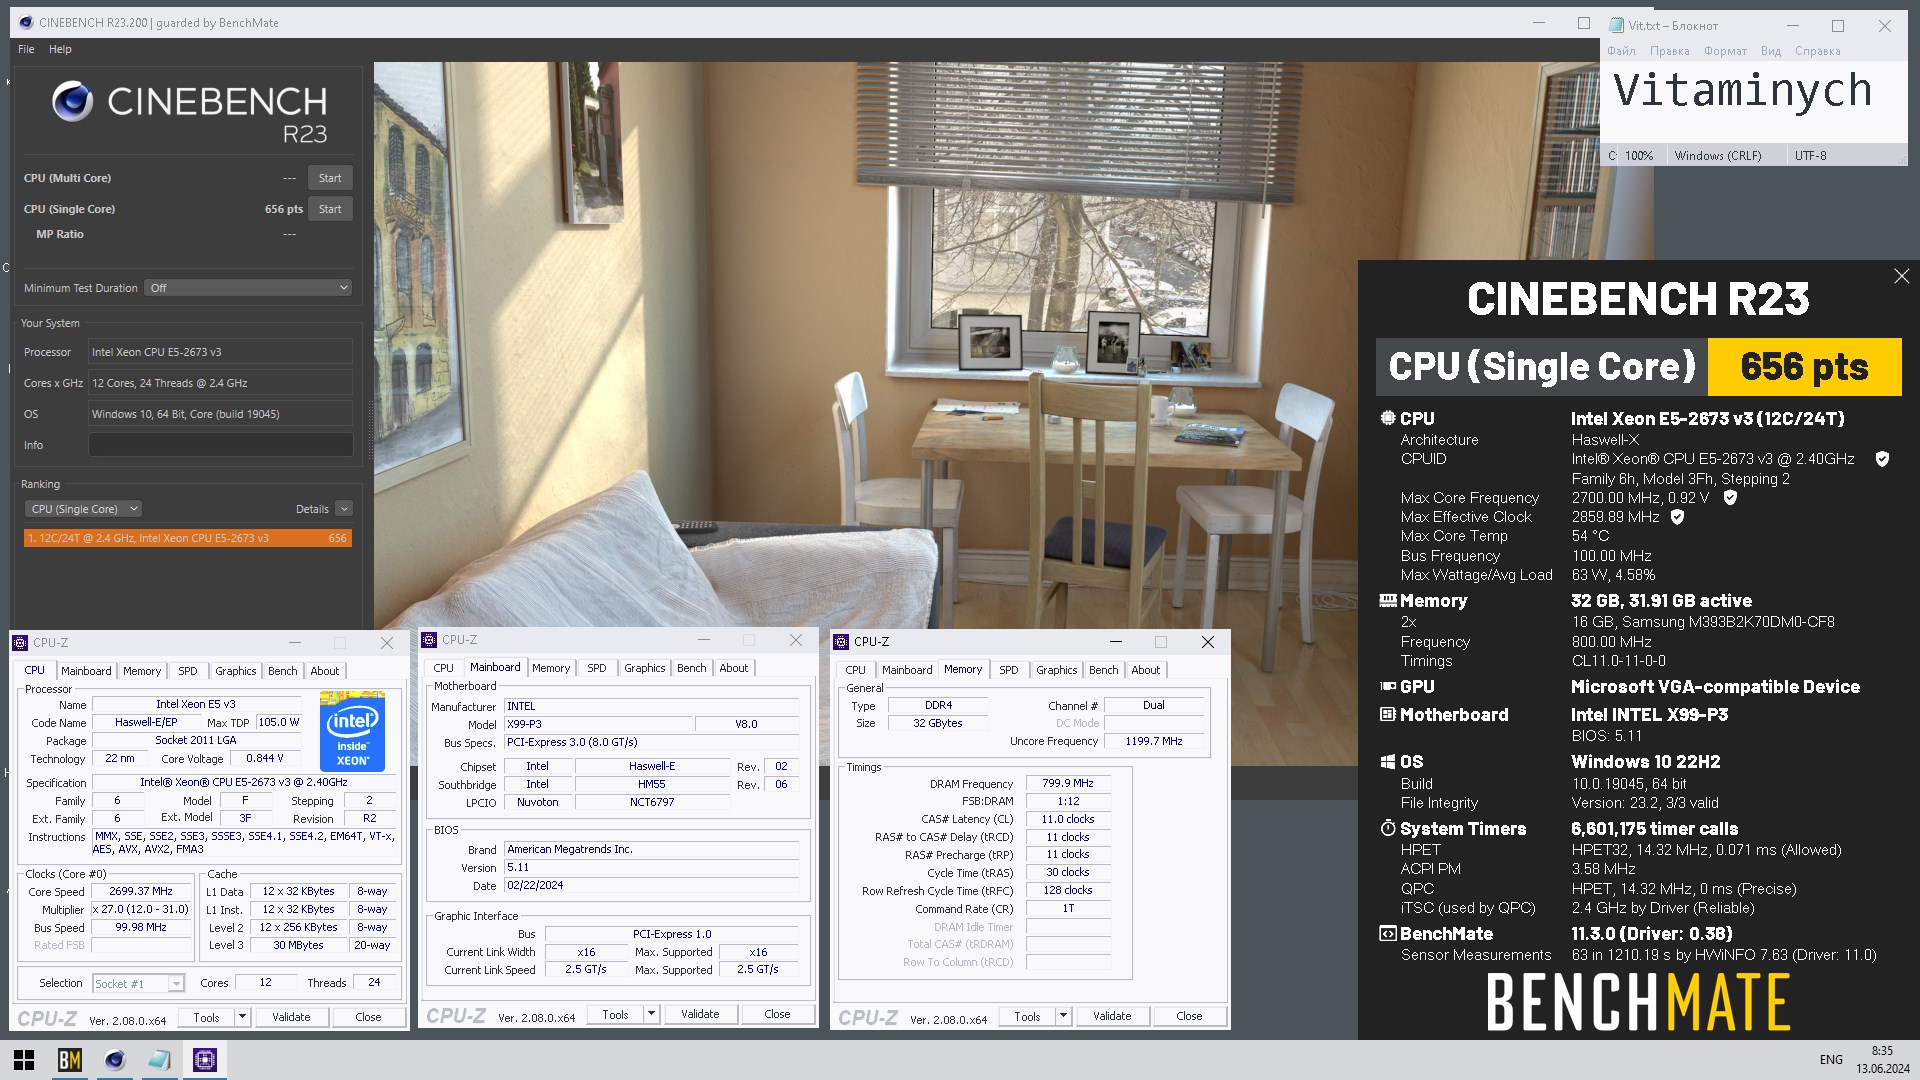The width and height of the screenshot is (1920, 1080).
Task: Expand ranking Details arrow
Action: pos(344,509)
